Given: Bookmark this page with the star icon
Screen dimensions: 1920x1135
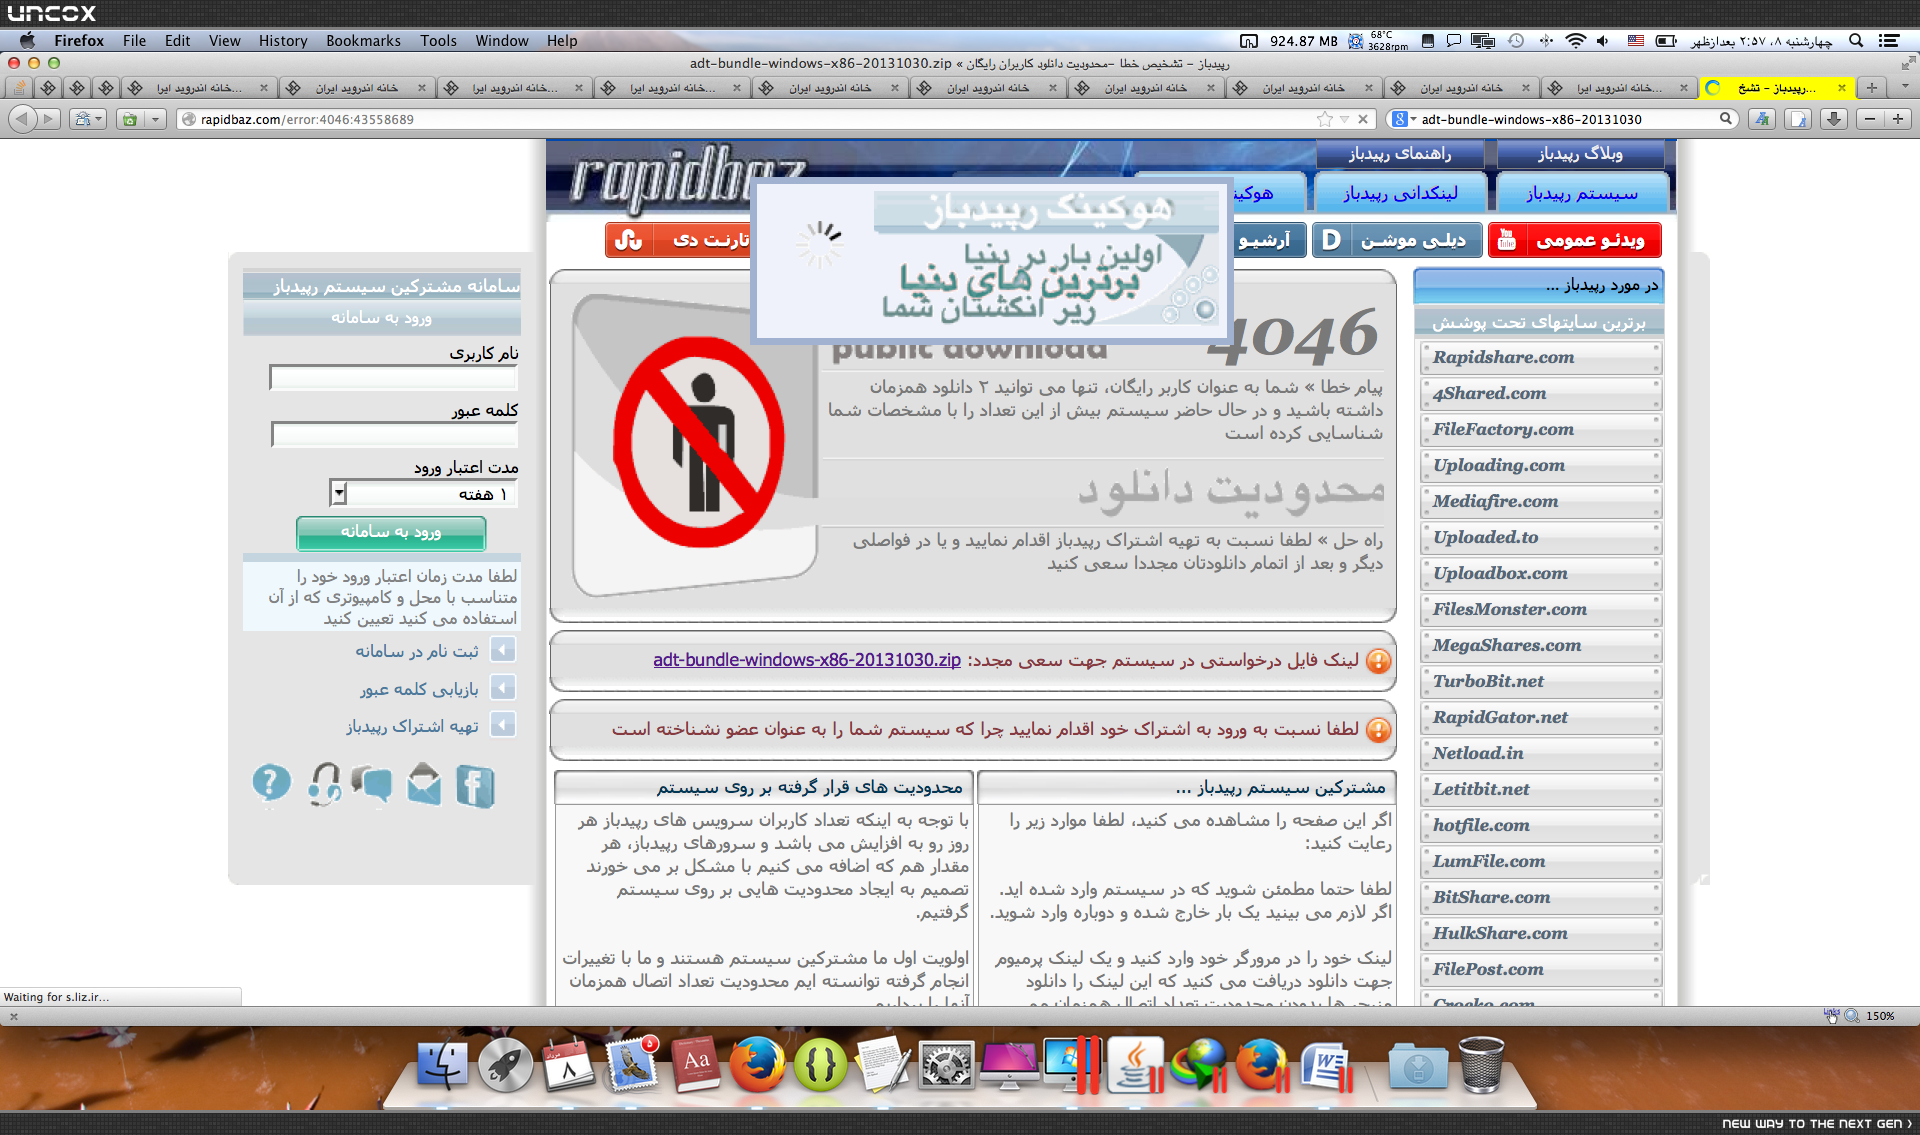Looking at the screenshot, I should tap(1325, 119).
